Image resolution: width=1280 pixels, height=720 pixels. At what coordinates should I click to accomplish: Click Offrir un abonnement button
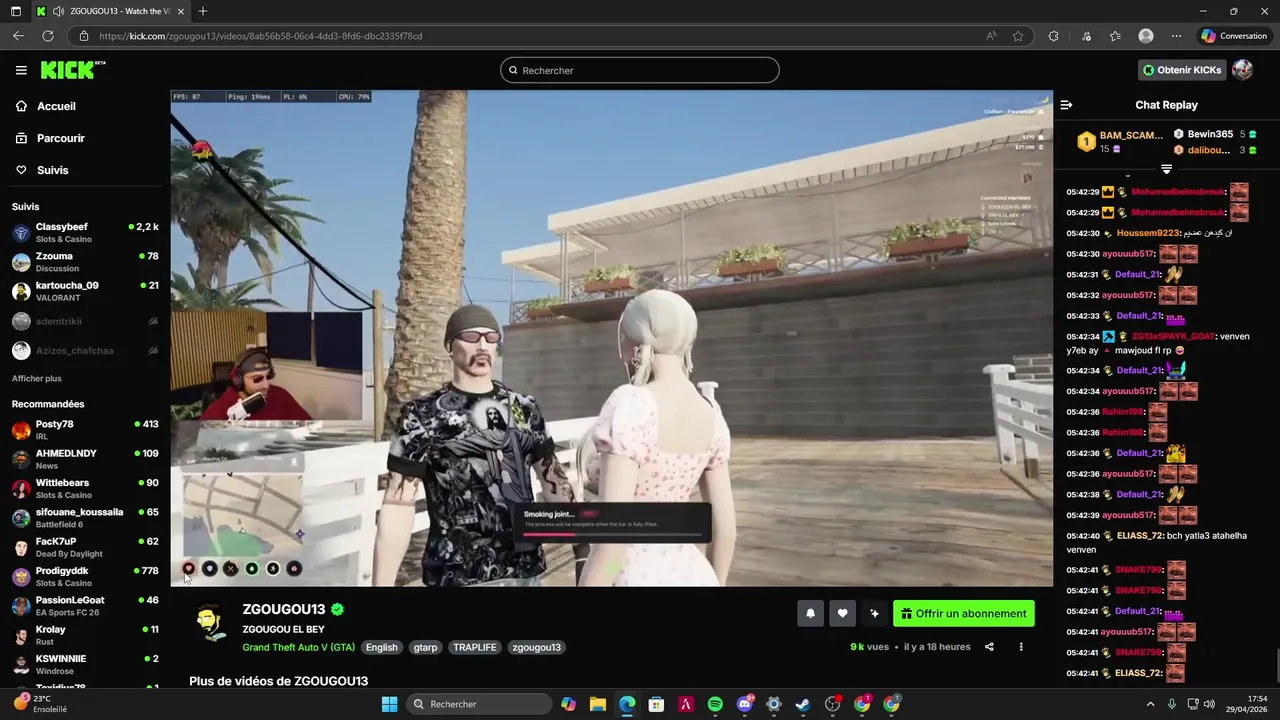(964, 614)
